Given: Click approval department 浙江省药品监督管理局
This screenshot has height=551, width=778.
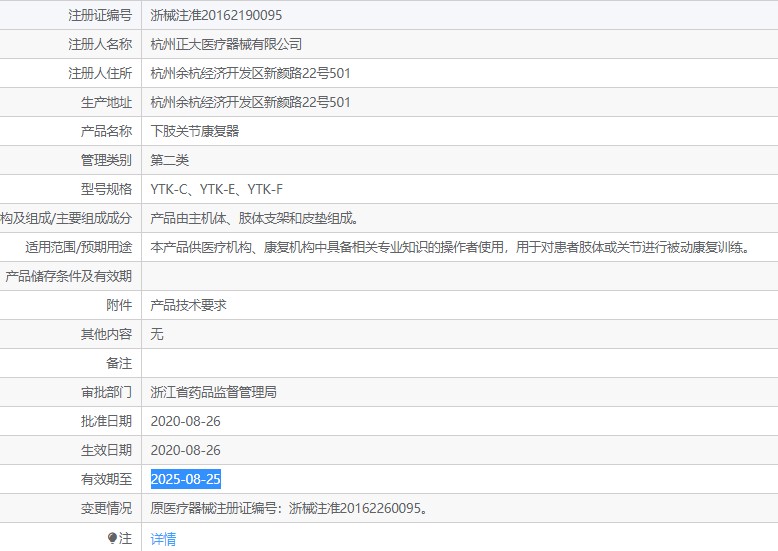Looking at the screenshot, I should click(213, 392).
